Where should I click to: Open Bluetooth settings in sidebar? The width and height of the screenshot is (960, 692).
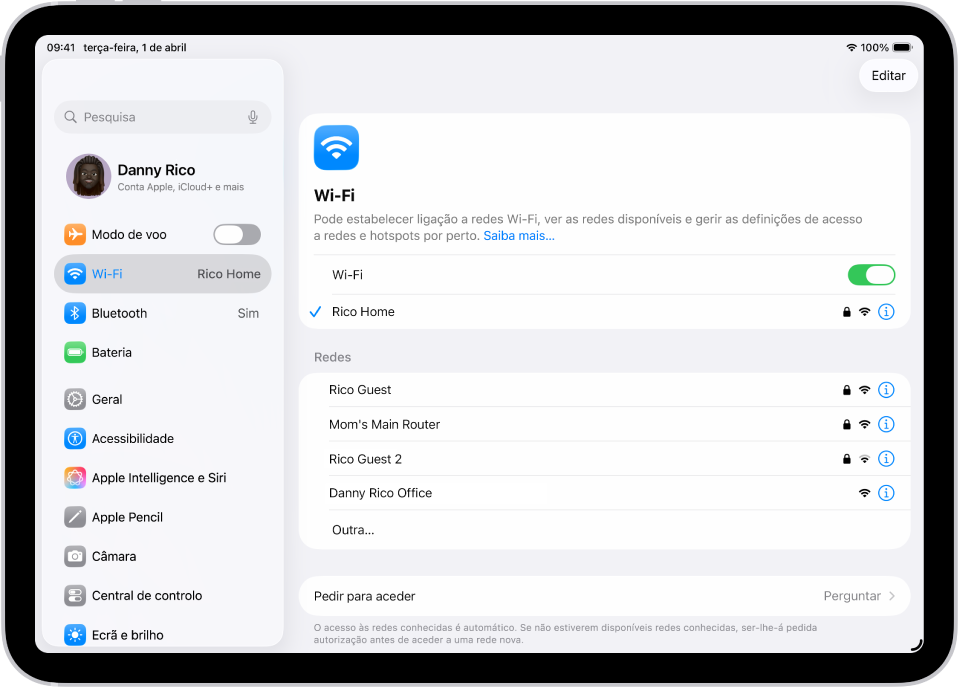click(163, 314)
